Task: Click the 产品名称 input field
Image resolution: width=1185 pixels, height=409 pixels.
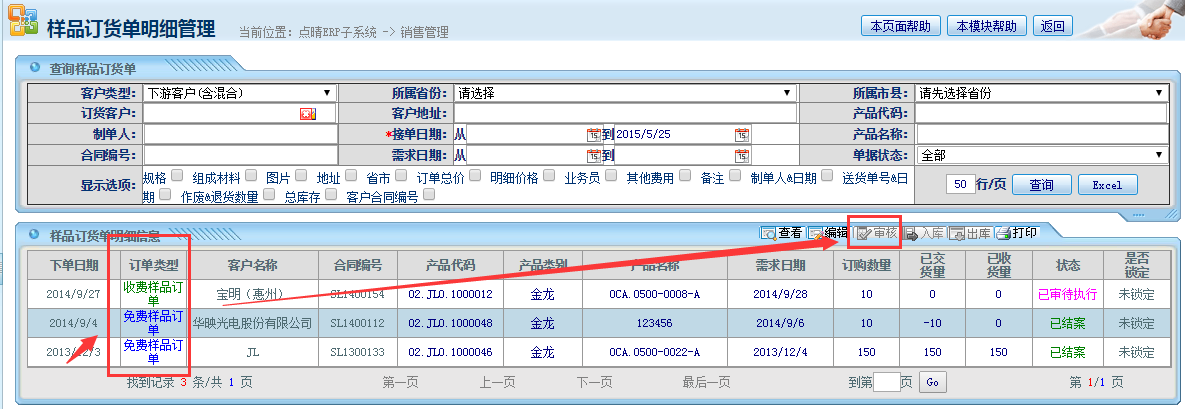Action: pyautogui.click(x=1042, y=134)
